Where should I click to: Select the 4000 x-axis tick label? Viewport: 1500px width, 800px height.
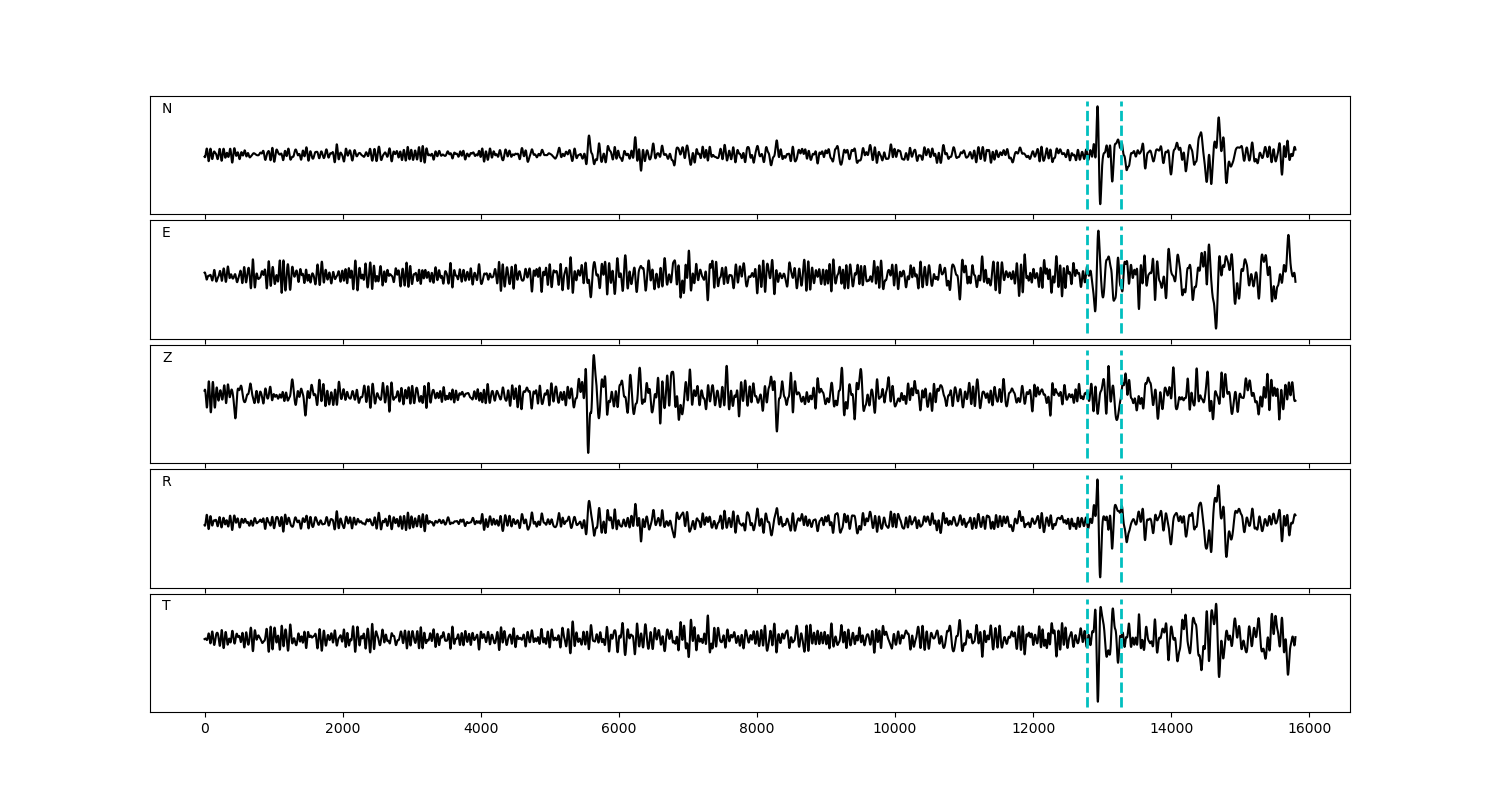pos(481,730)
